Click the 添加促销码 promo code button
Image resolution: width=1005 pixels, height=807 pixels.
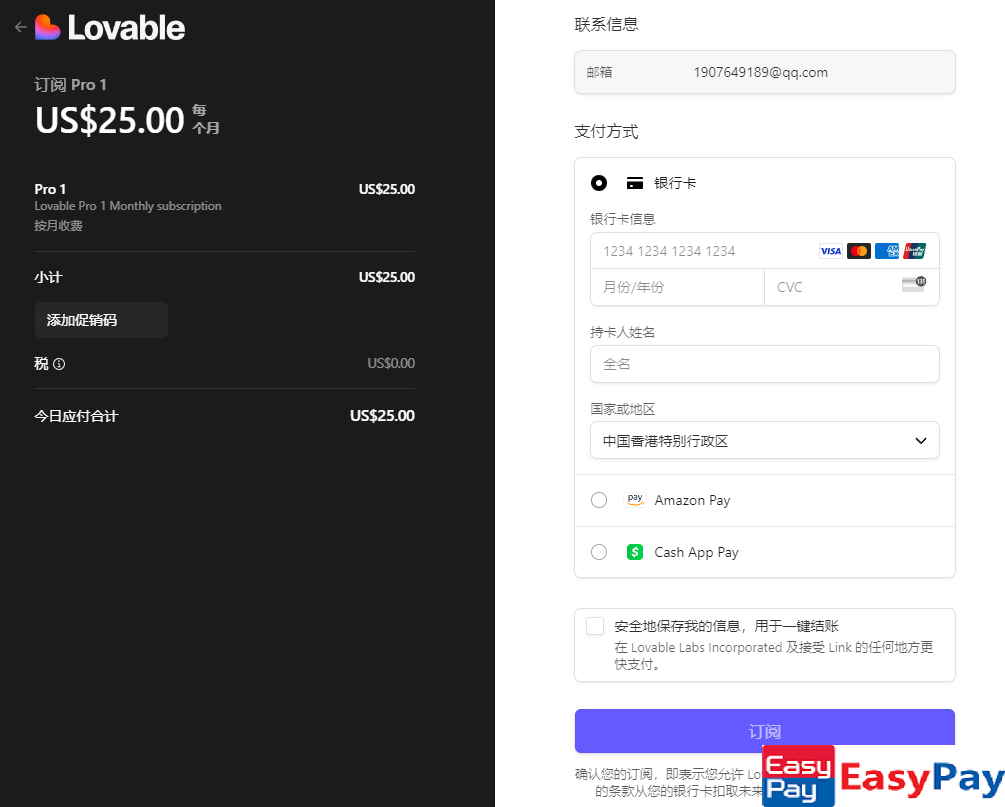point(101,320)
